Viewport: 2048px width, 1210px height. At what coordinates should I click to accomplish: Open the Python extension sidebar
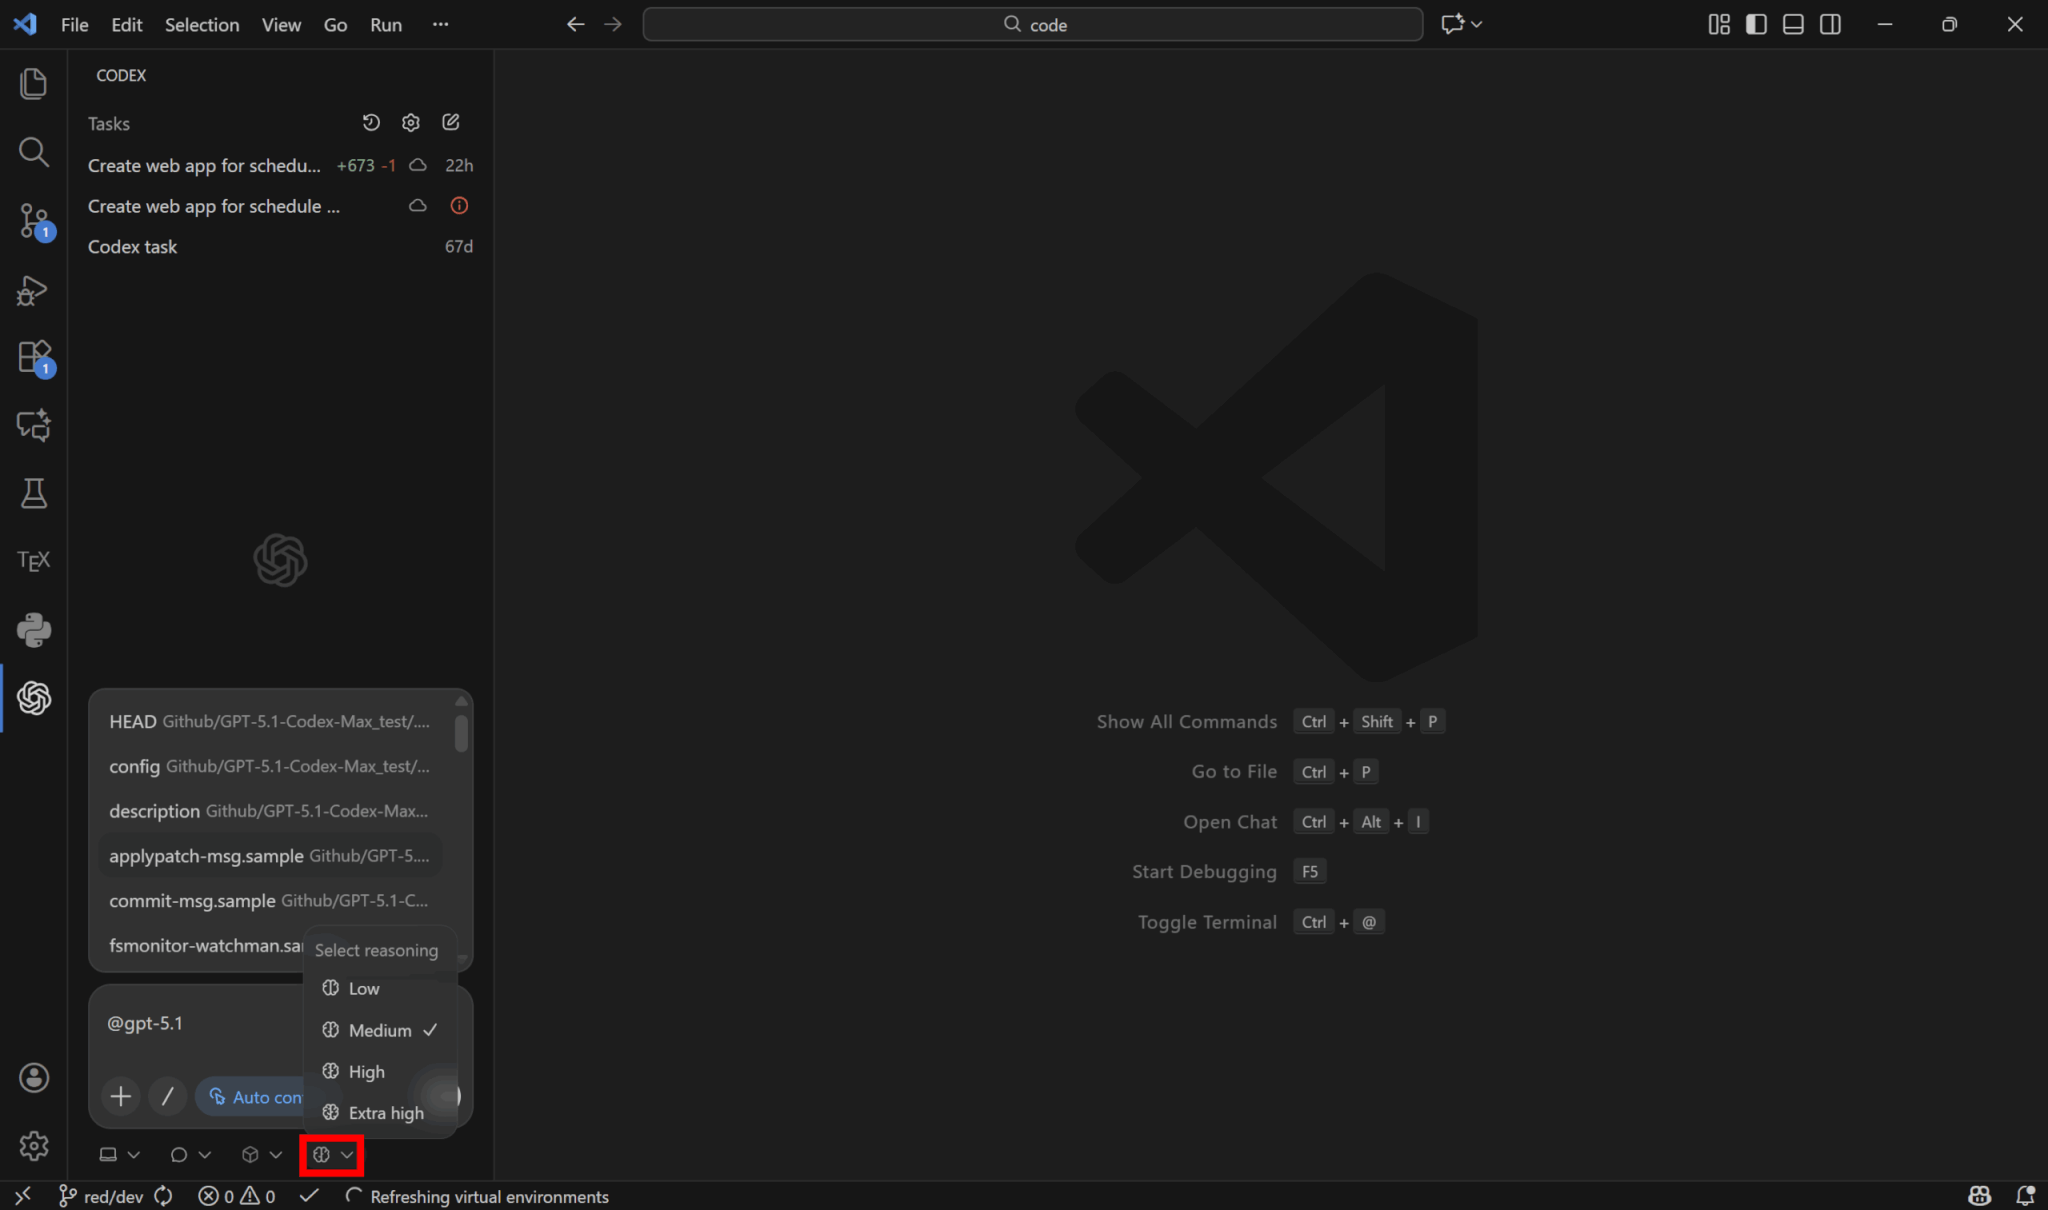tap(33, 630)
